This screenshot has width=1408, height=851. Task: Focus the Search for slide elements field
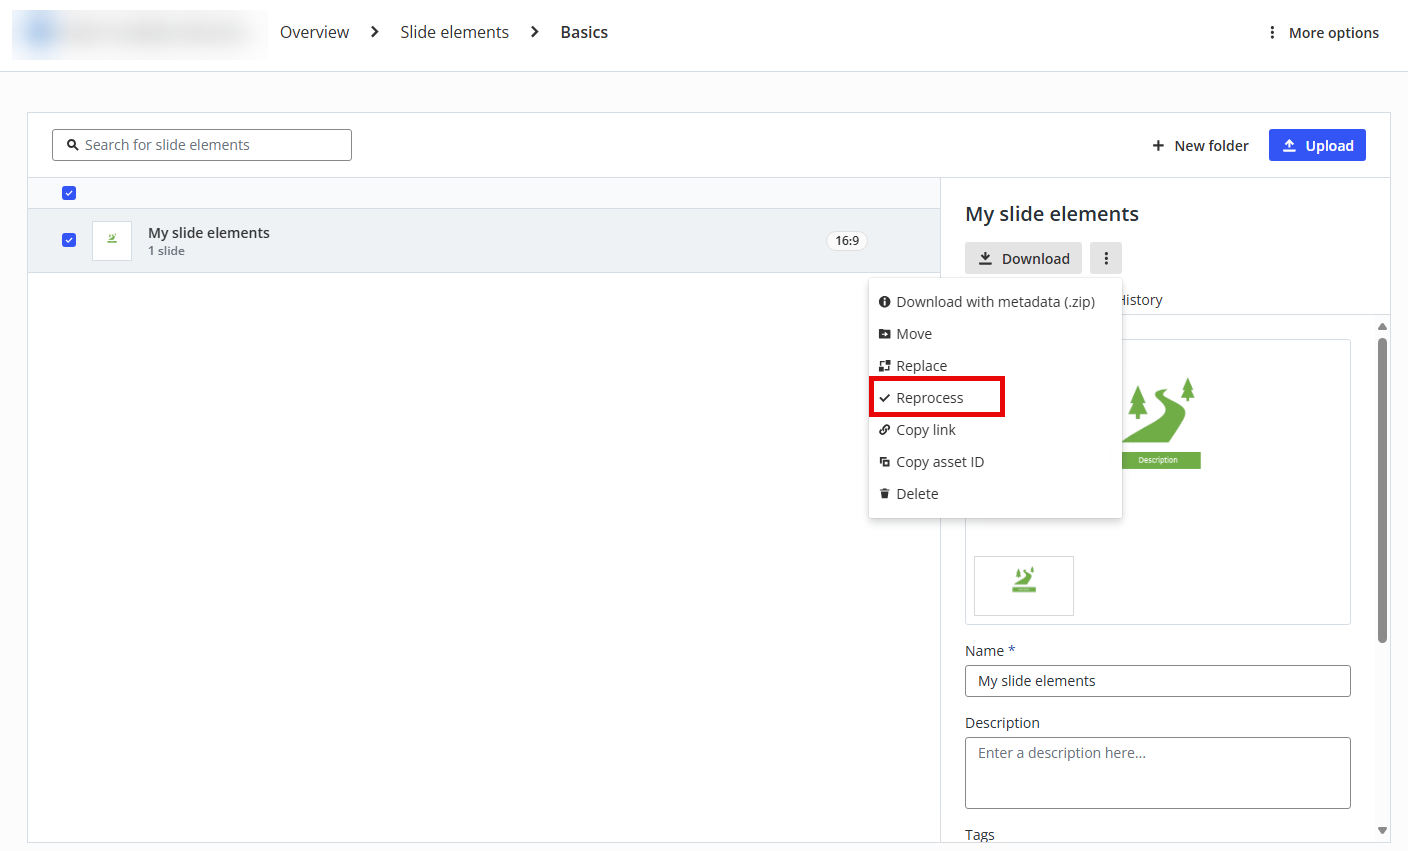point(202,145)
